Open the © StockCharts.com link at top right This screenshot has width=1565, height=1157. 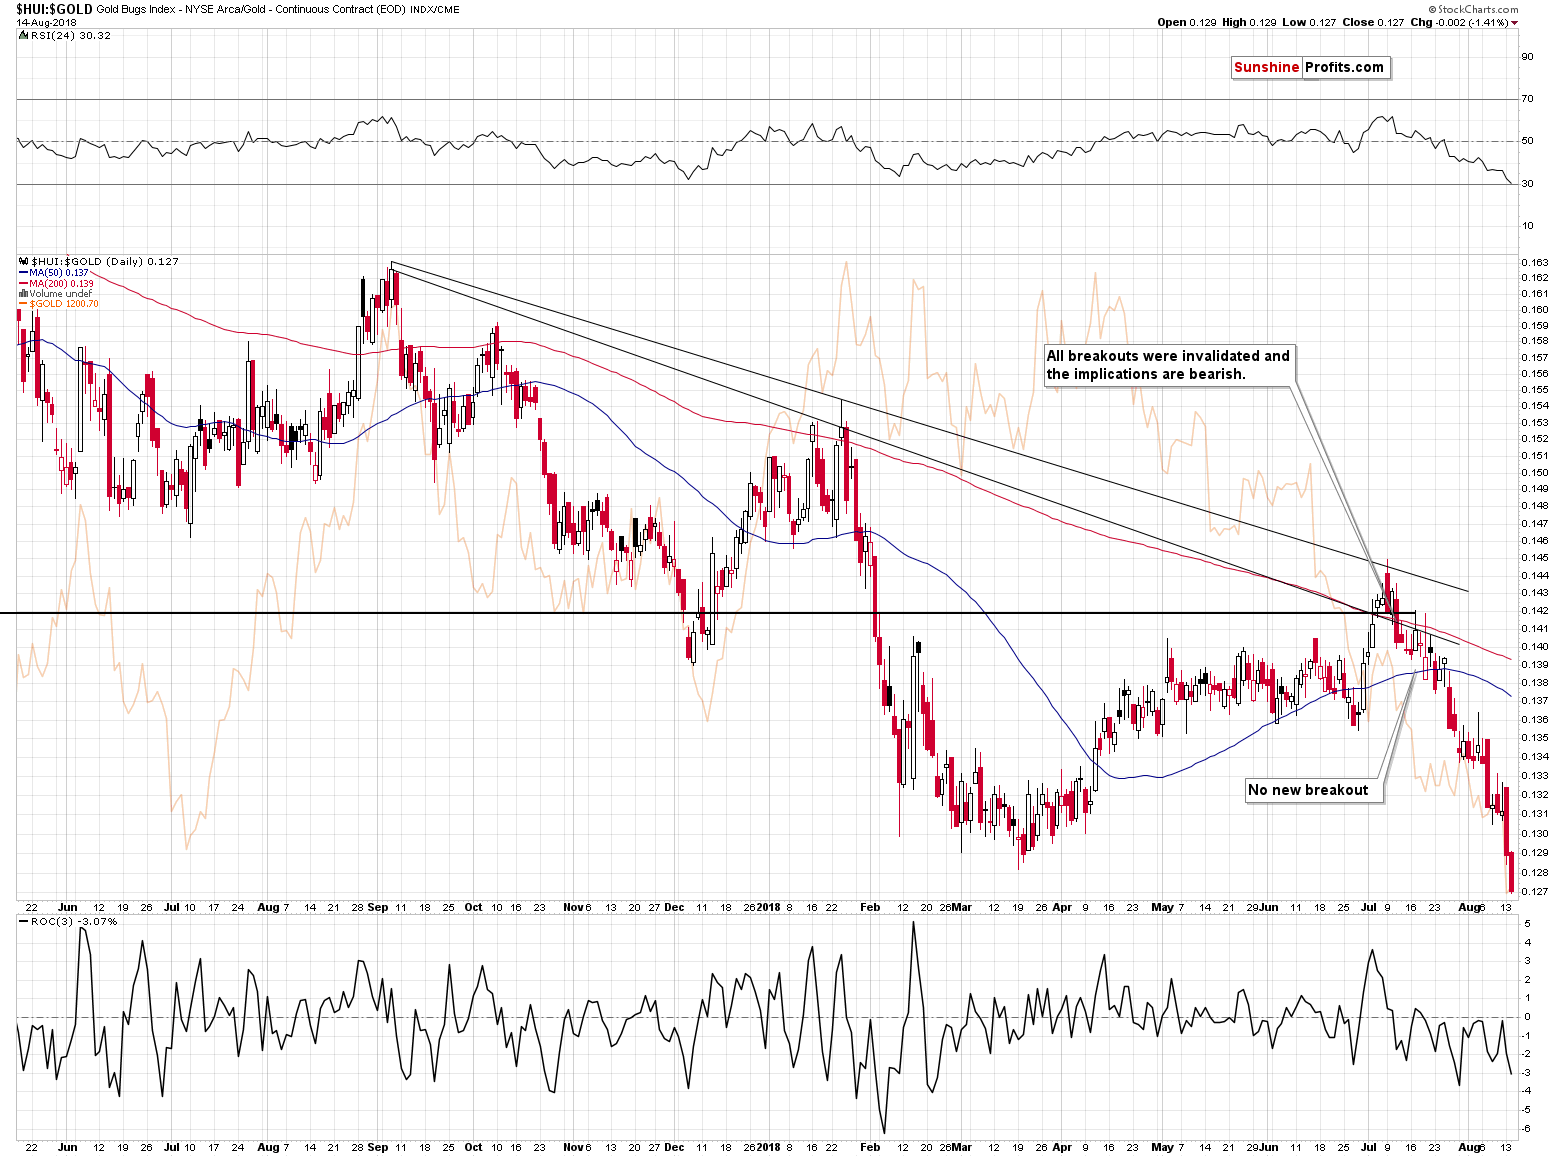pyautogui.click(x=1473, y=9)
